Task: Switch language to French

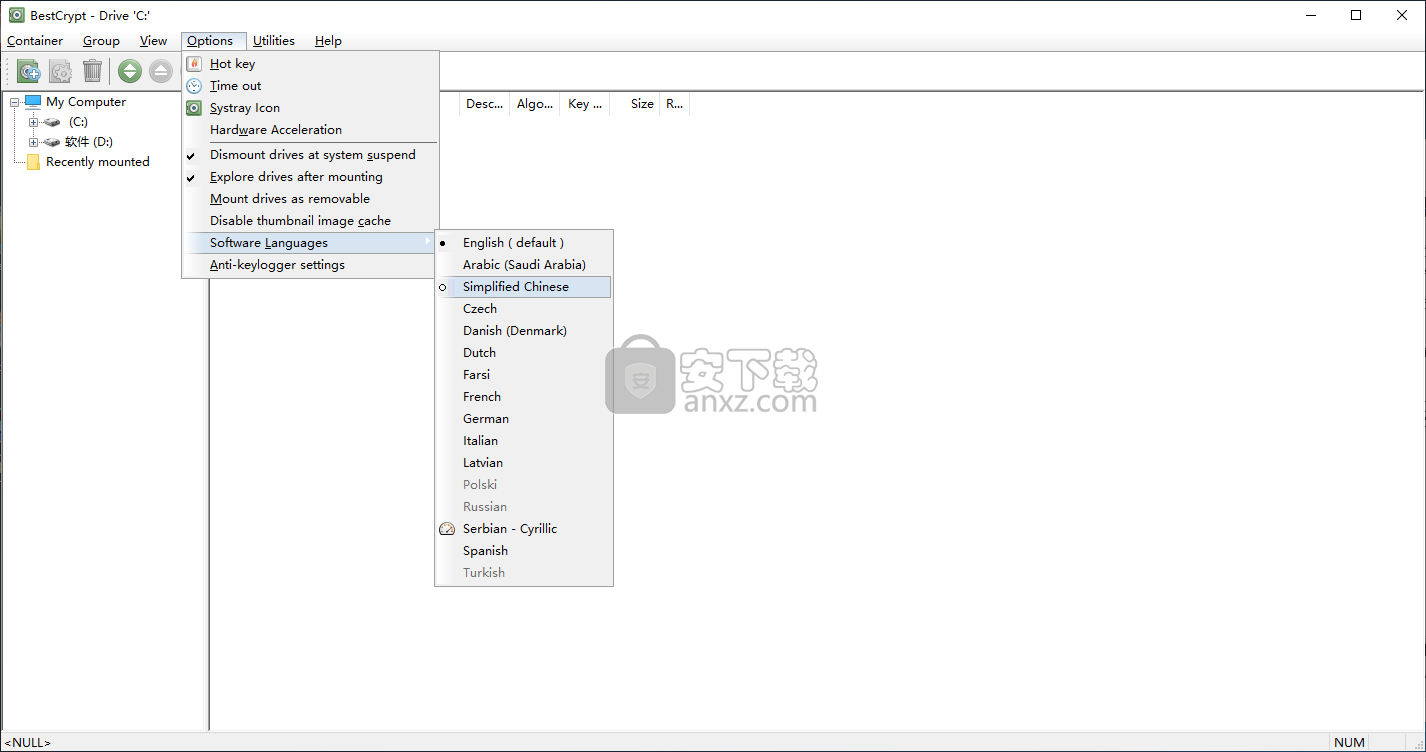Action: click(x=523, y=397)
